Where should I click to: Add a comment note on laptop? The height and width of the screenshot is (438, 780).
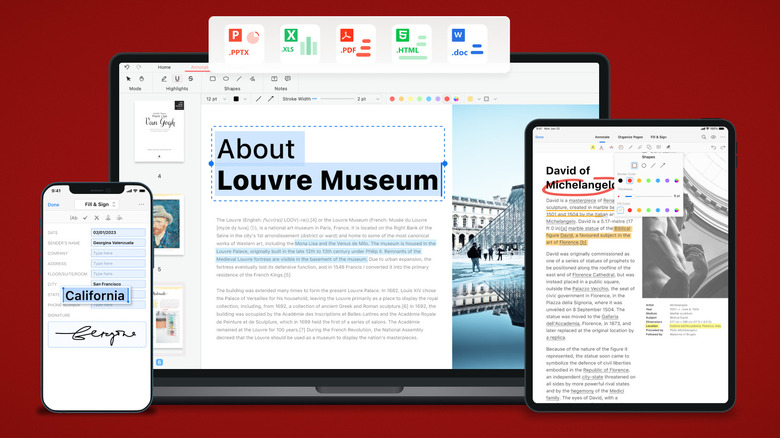pyautogui.click(x=288, y=79)
